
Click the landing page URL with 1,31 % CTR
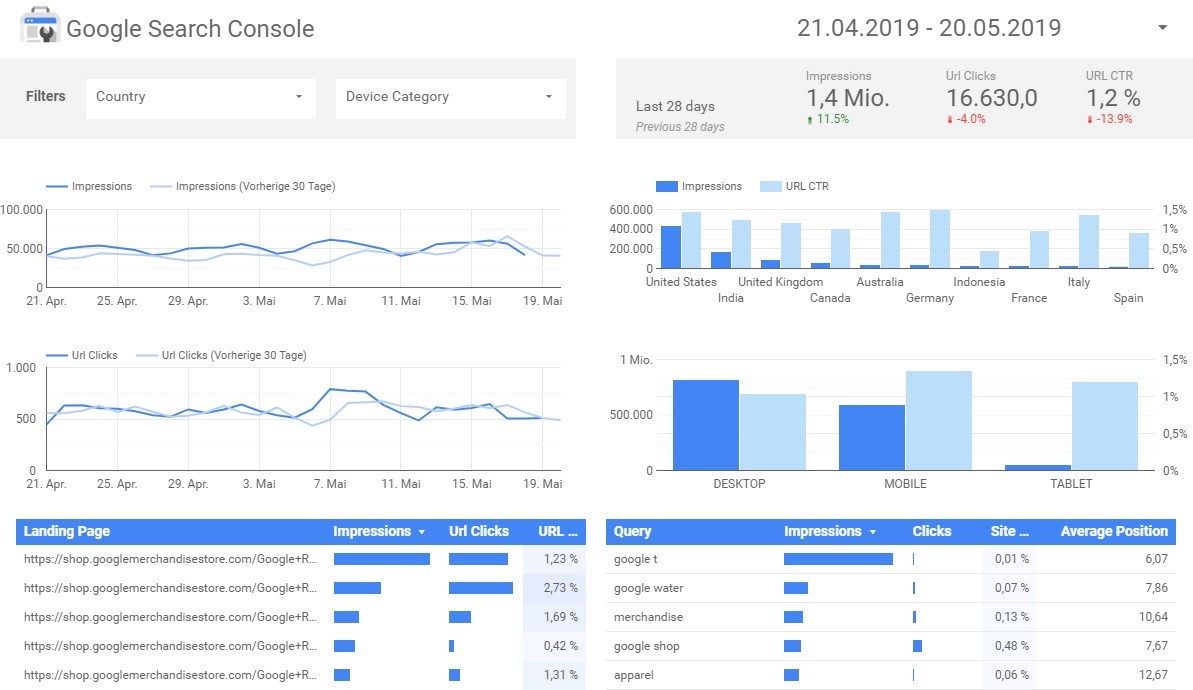(x=170, y=675)
